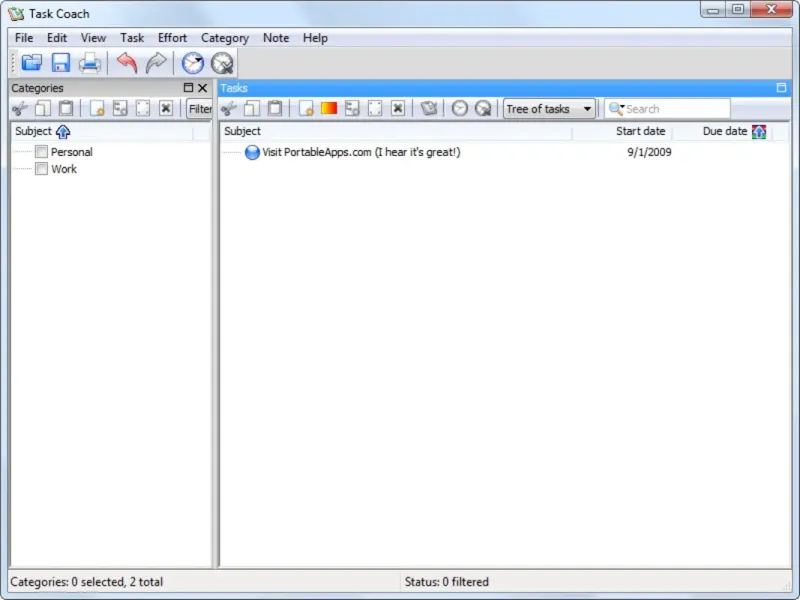Click sort arrow on Due date column

pos(759,132)
